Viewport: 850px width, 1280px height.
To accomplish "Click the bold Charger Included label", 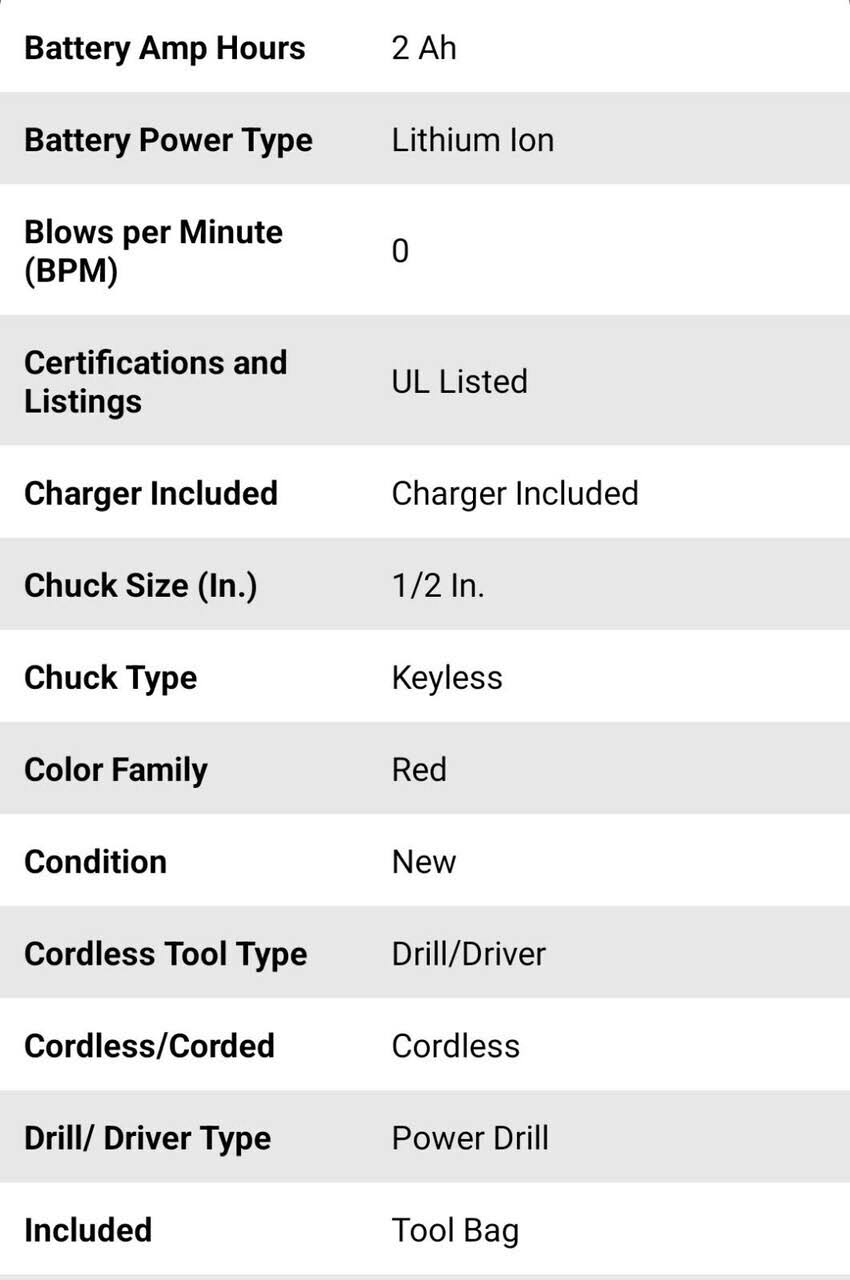I will (151, 493).
